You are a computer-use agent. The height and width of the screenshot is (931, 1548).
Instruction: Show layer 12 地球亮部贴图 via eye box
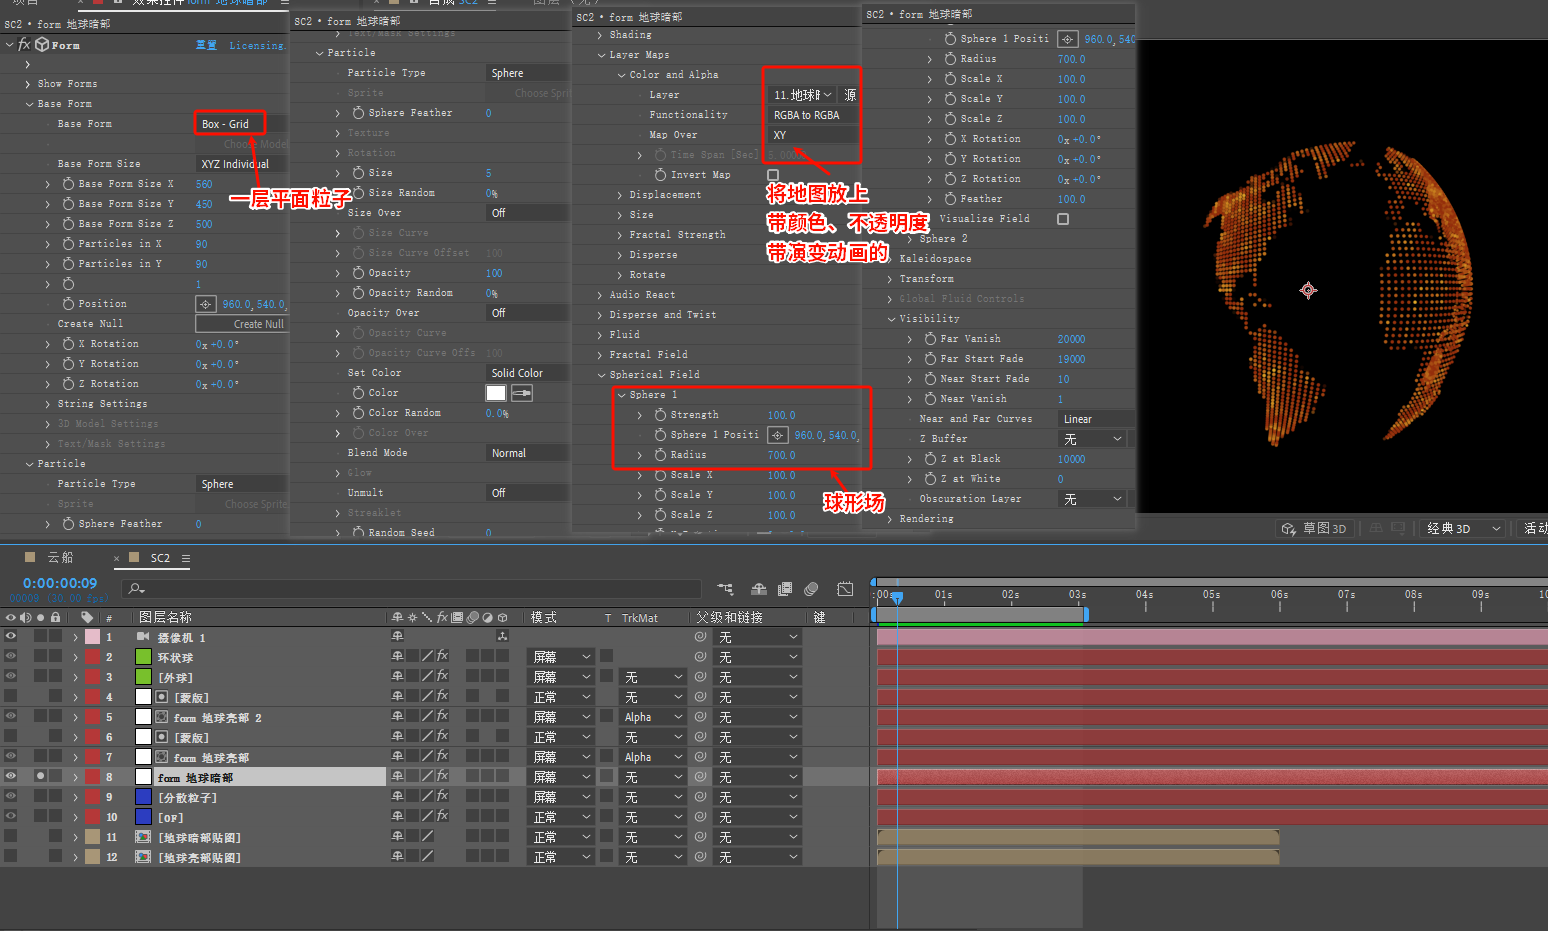tap(11, 857)
